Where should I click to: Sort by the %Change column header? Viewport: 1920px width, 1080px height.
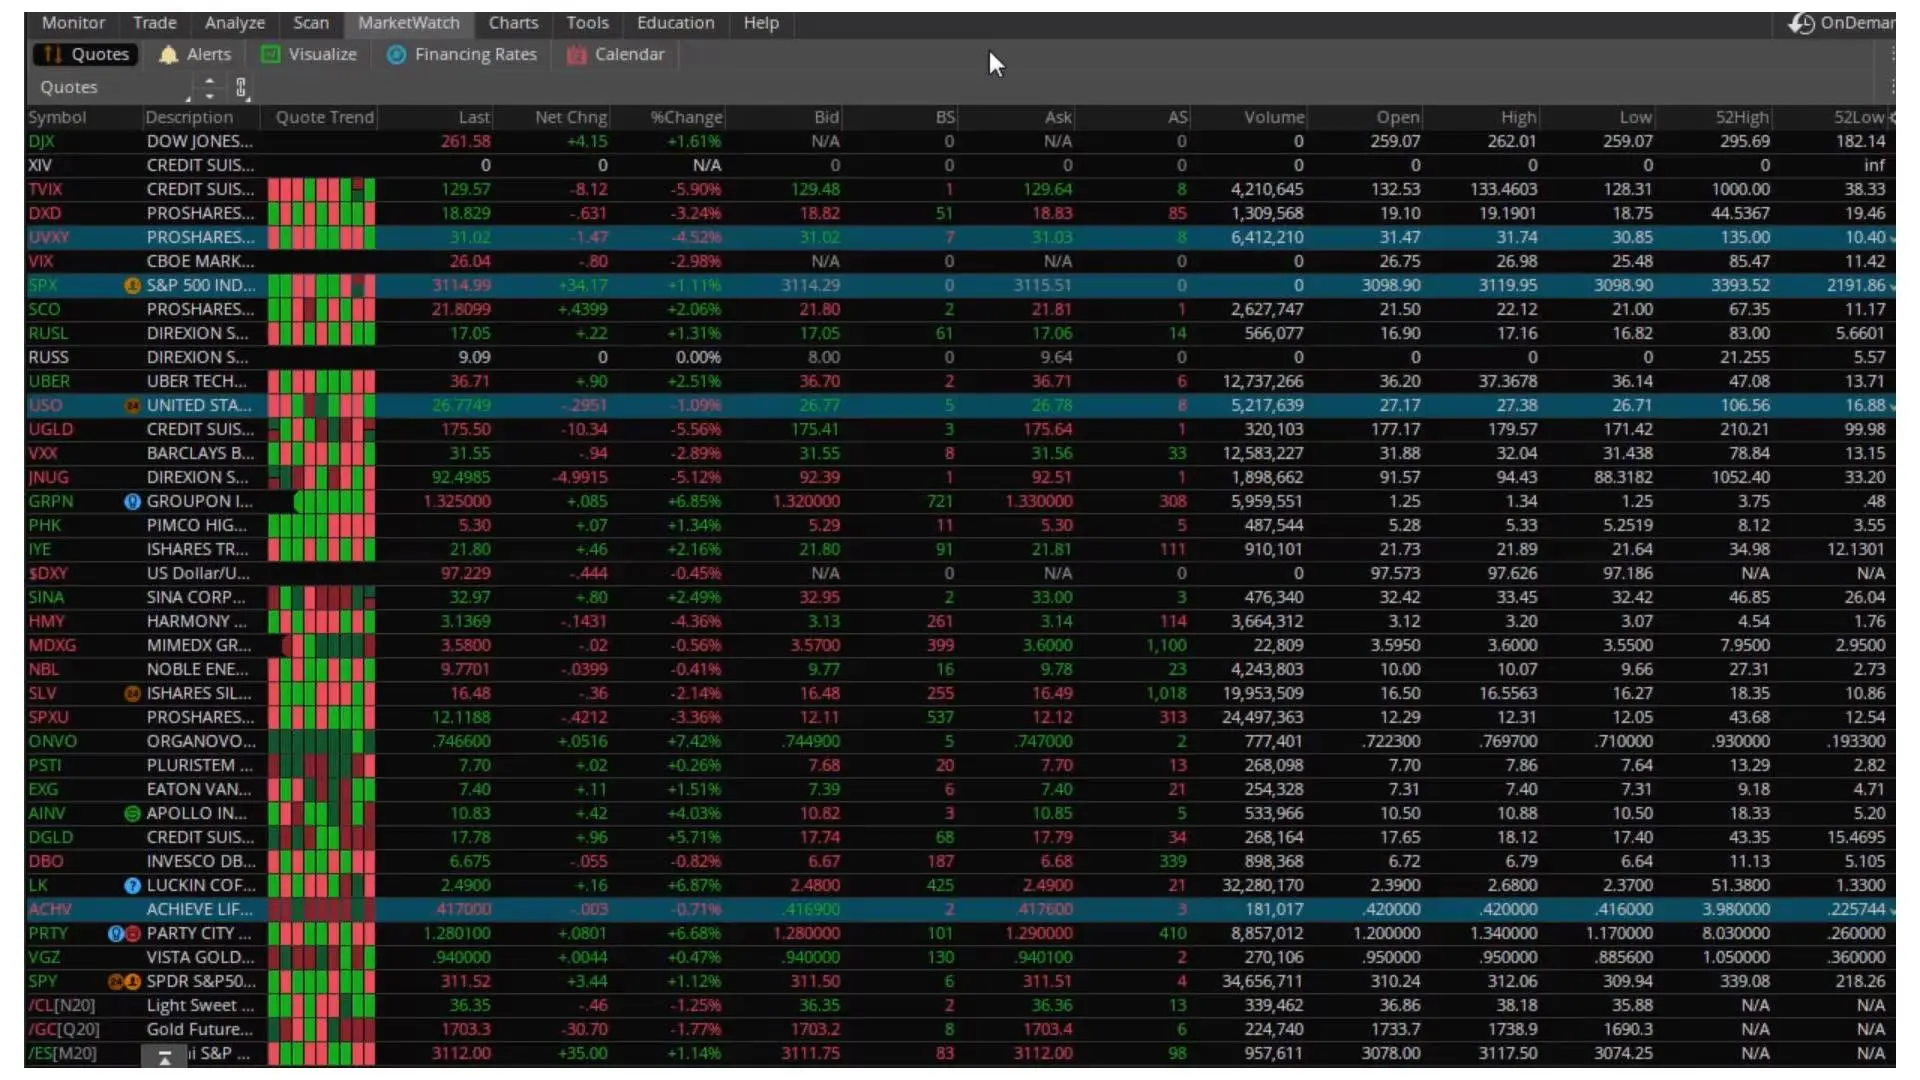point(686,117)
